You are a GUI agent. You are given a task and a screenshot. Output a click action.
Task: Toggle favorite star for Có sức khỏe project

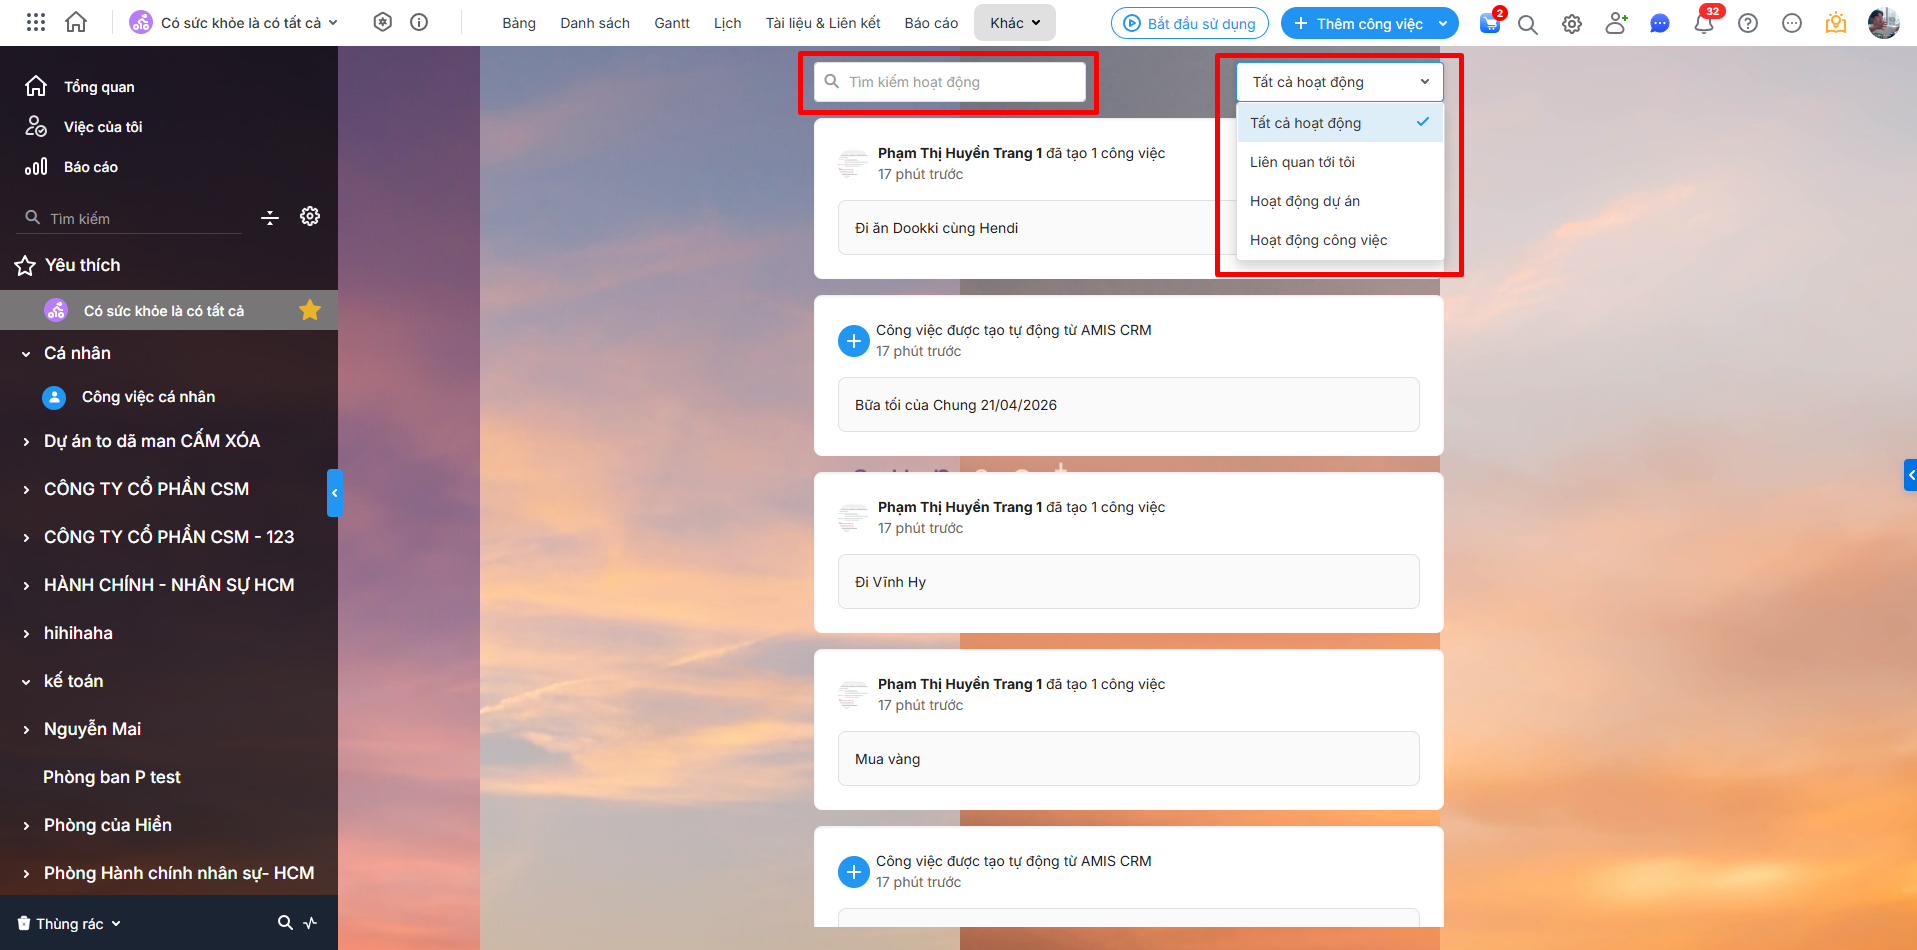[x=310, y=311]
